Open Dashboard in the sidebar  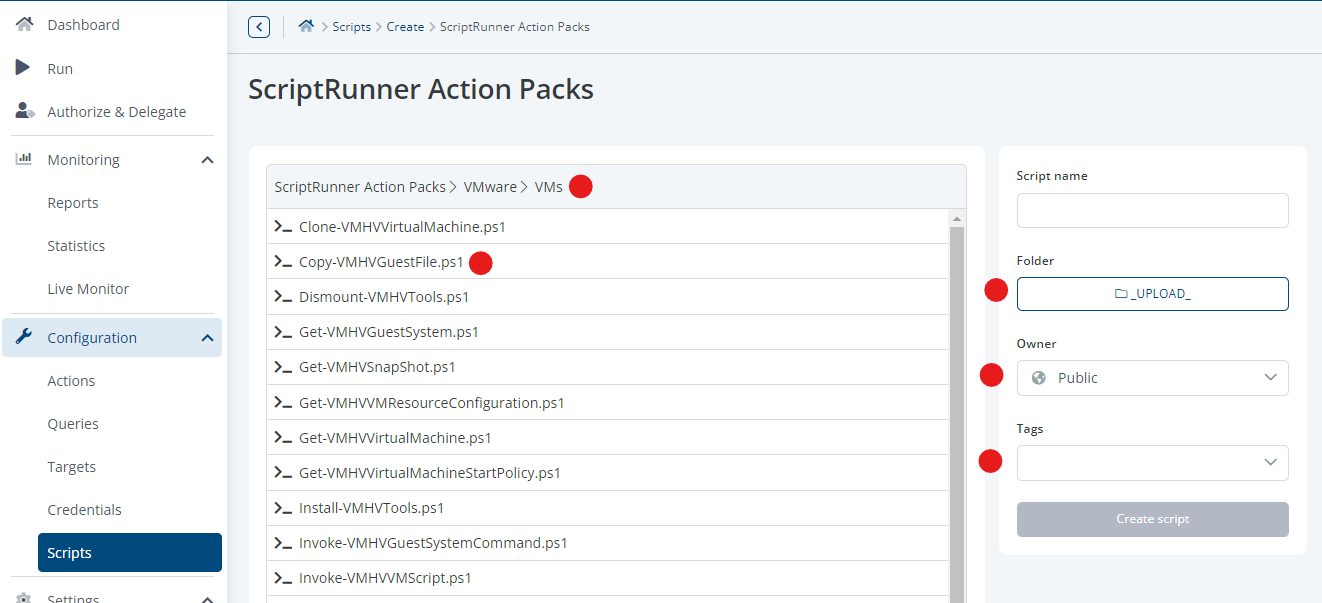(83, 24)
